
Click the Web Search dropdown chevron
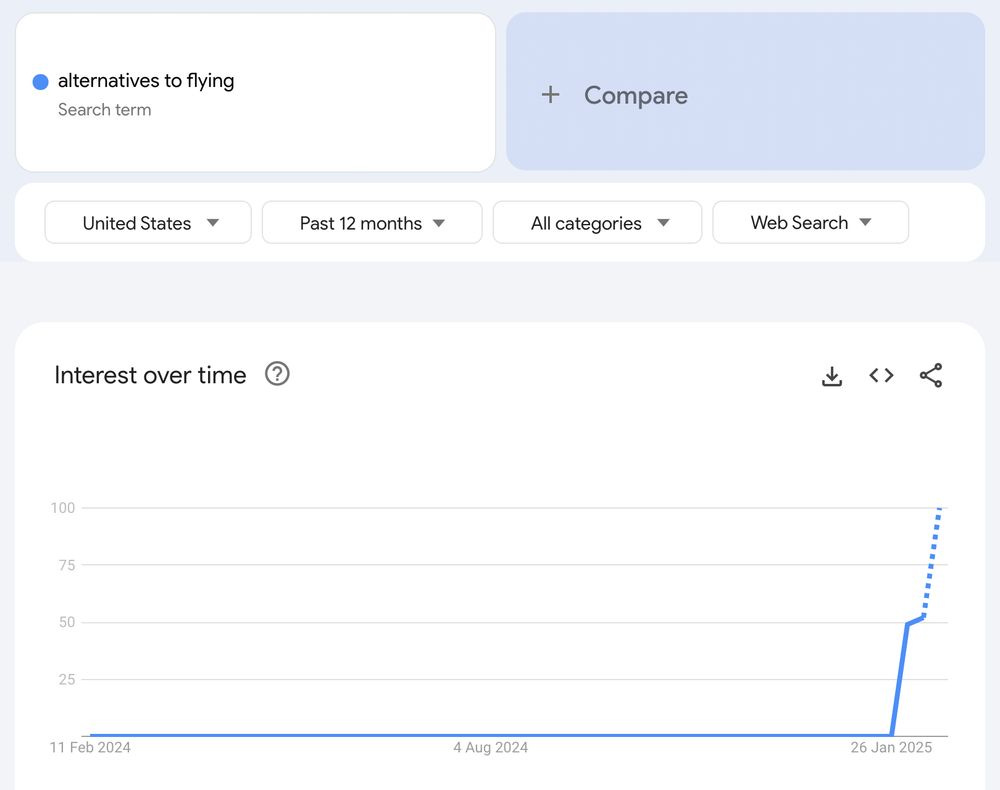pos(867,222)
